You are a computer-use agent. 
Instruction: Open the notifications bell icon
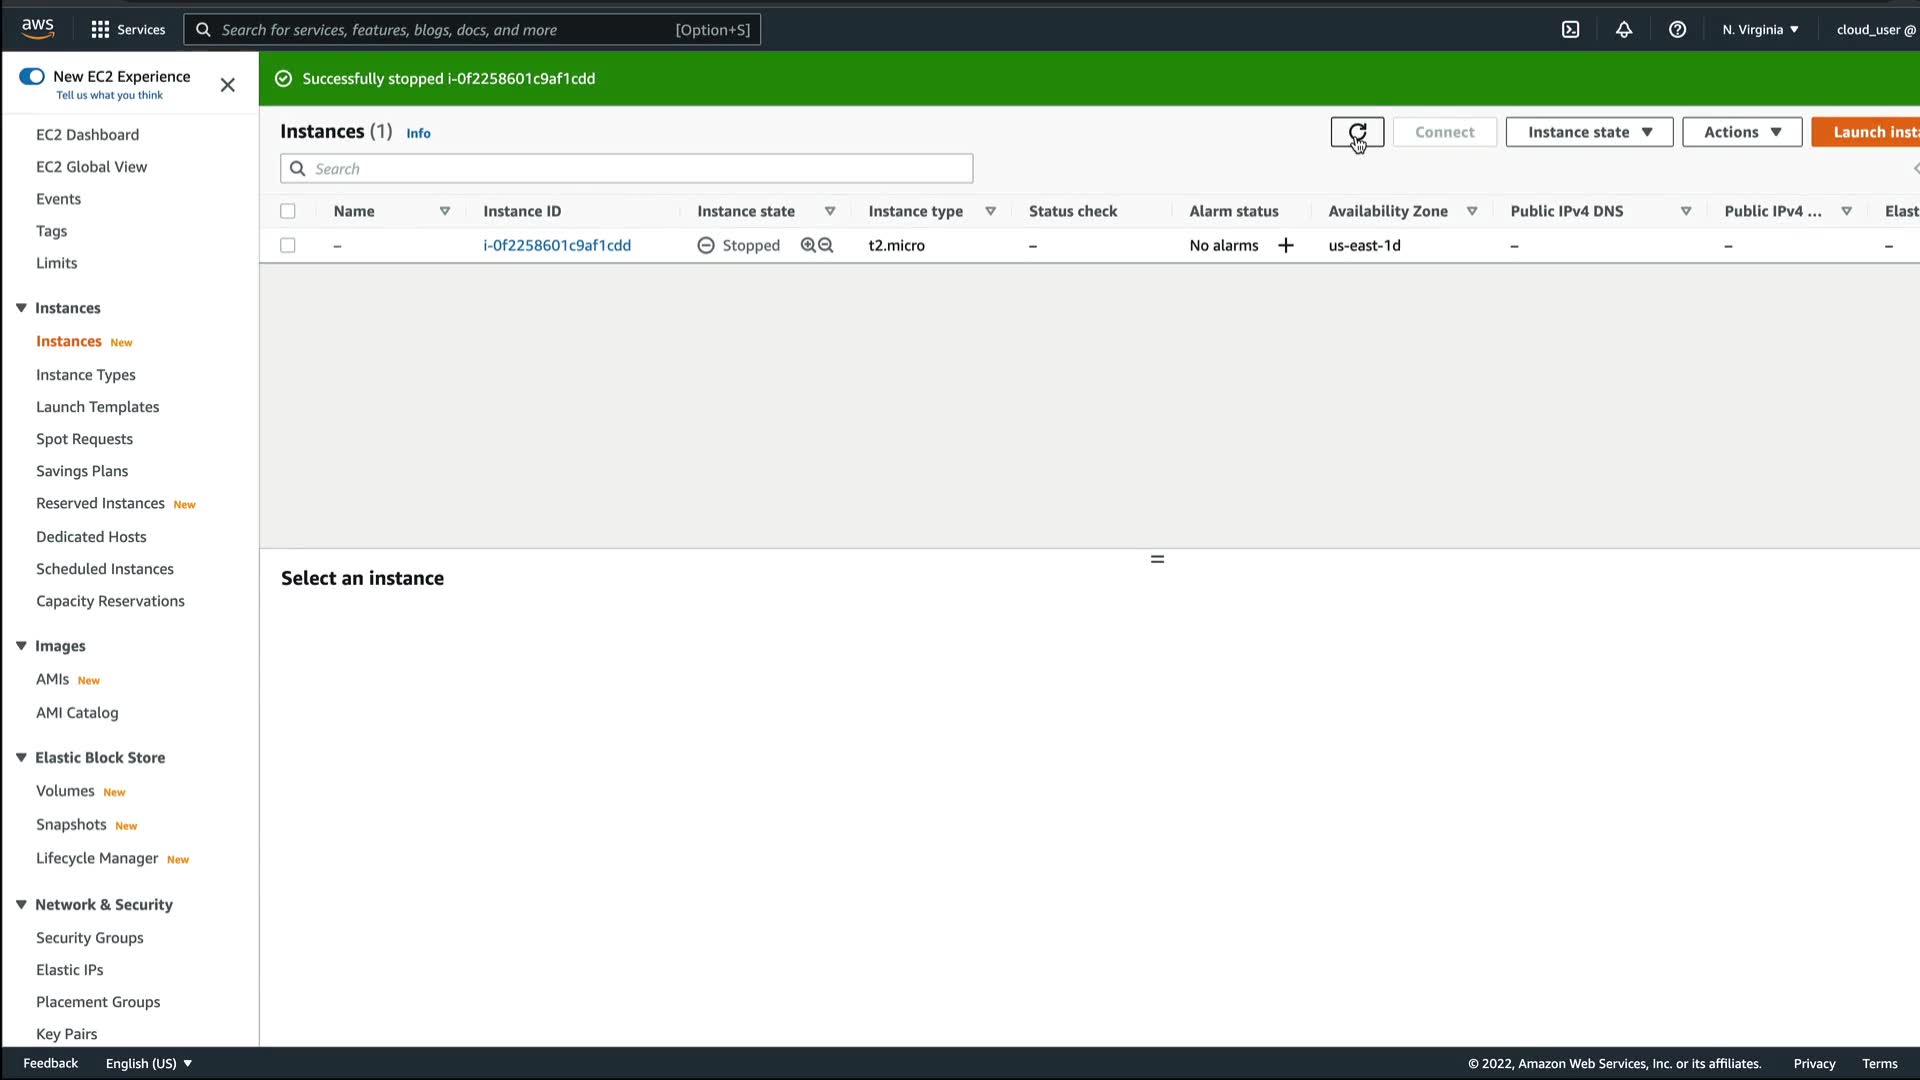(x=1624, y=30)
